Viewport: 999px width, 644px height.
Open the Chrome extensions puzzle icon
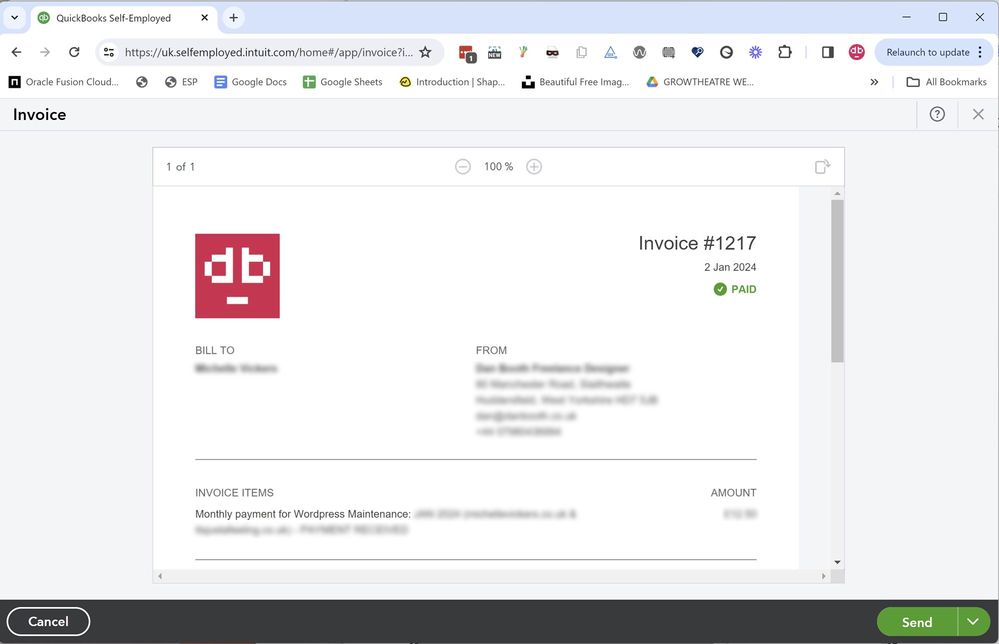pos(785,51)
